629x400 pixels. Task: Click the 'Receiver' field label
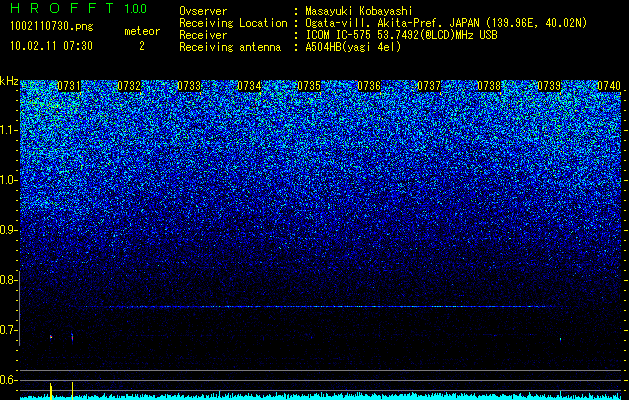pyautogui.click(x=203, y=35)
